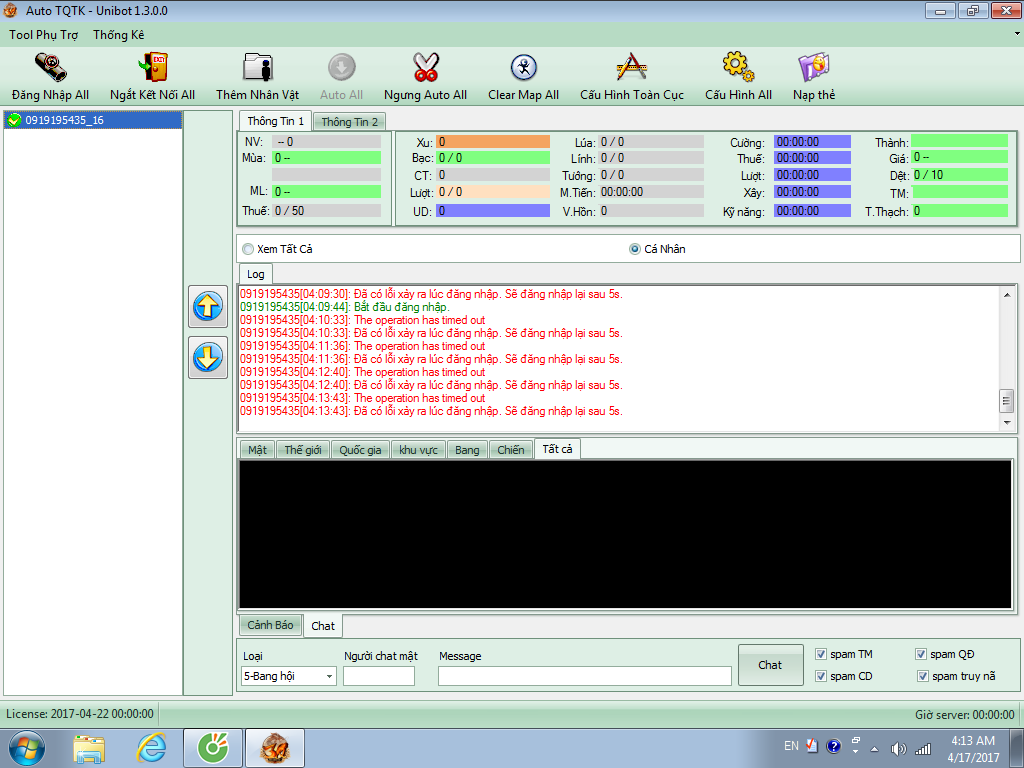Open Cấu Hình Toàn Cục settings
Screen dimensions: 1024x768
[632, 67]
